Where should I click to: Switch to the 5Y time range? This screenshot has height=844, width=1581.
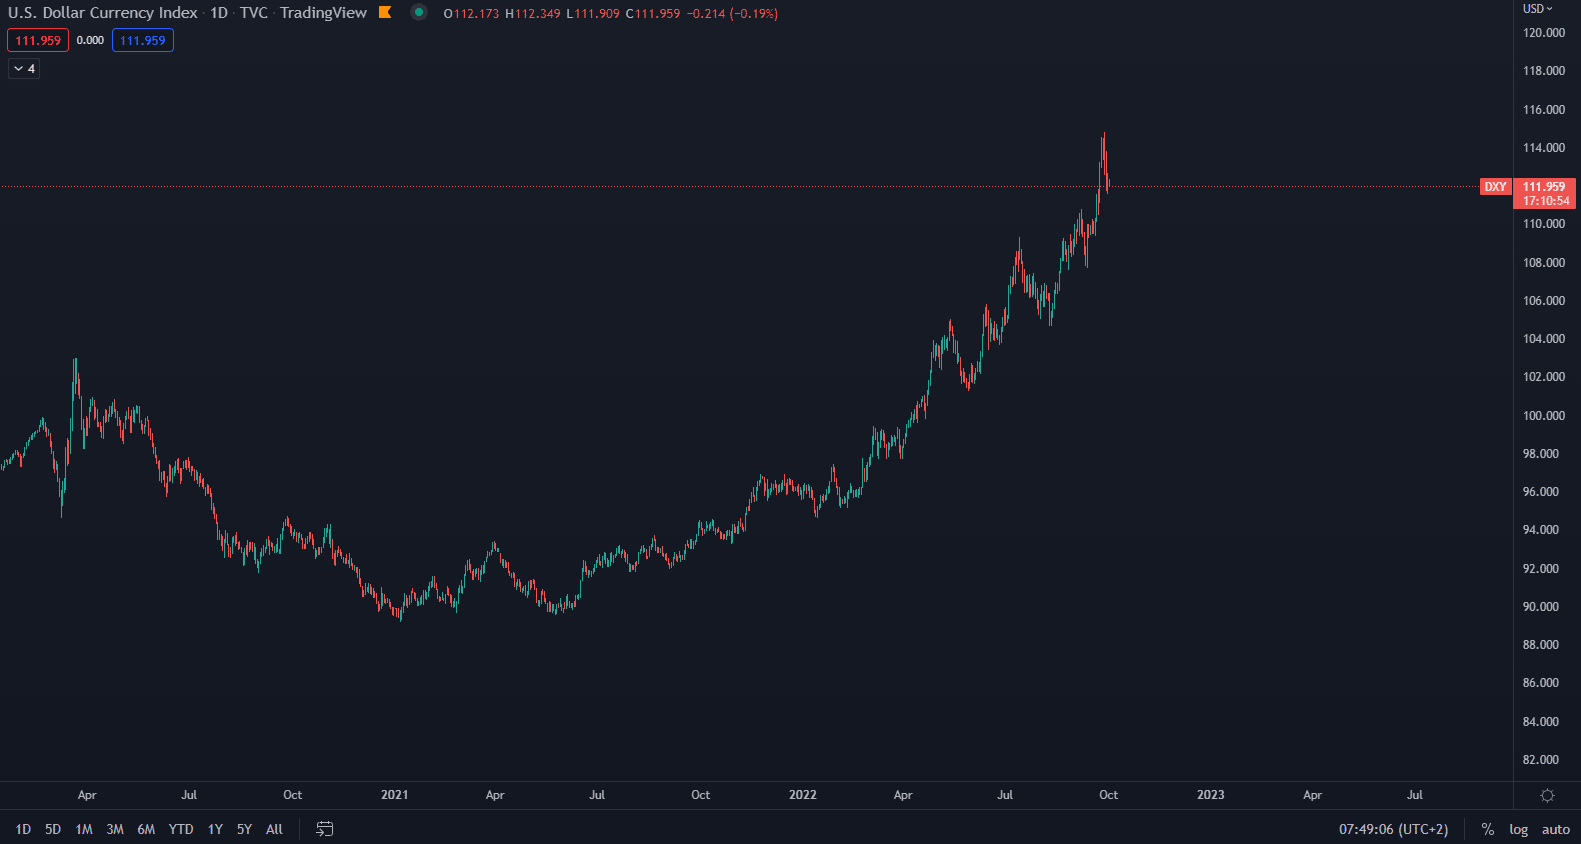(x=244, y=829)
